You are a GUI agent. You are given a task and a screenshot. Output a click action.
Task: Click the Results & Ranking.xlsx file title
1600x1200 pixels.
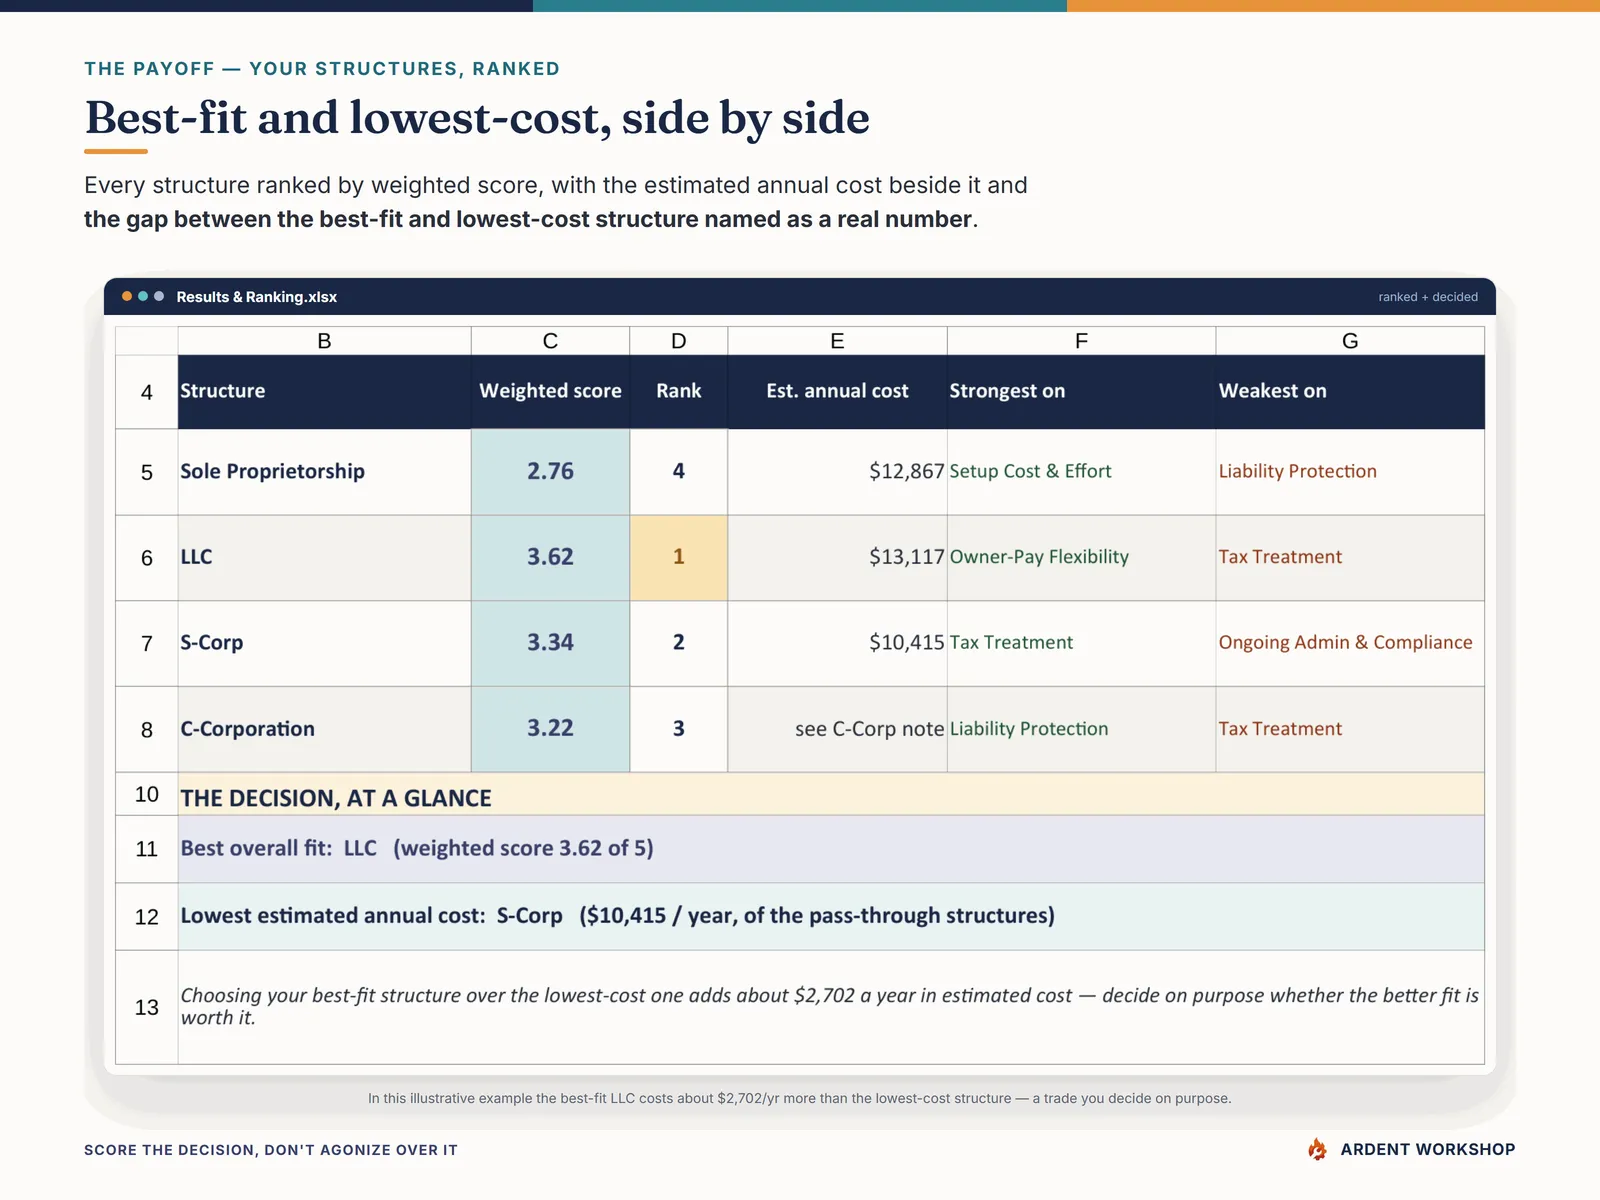256,297
